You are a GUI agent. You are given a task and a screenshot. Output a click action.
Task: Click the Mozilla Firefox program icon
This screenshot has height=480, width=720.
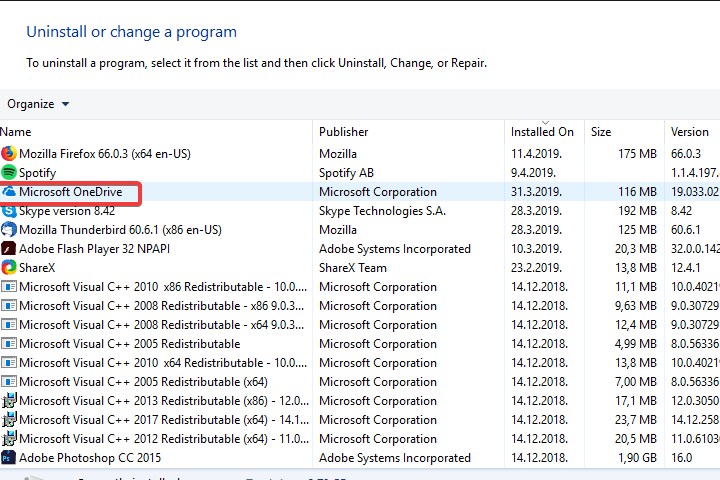(x=9, y=153)
